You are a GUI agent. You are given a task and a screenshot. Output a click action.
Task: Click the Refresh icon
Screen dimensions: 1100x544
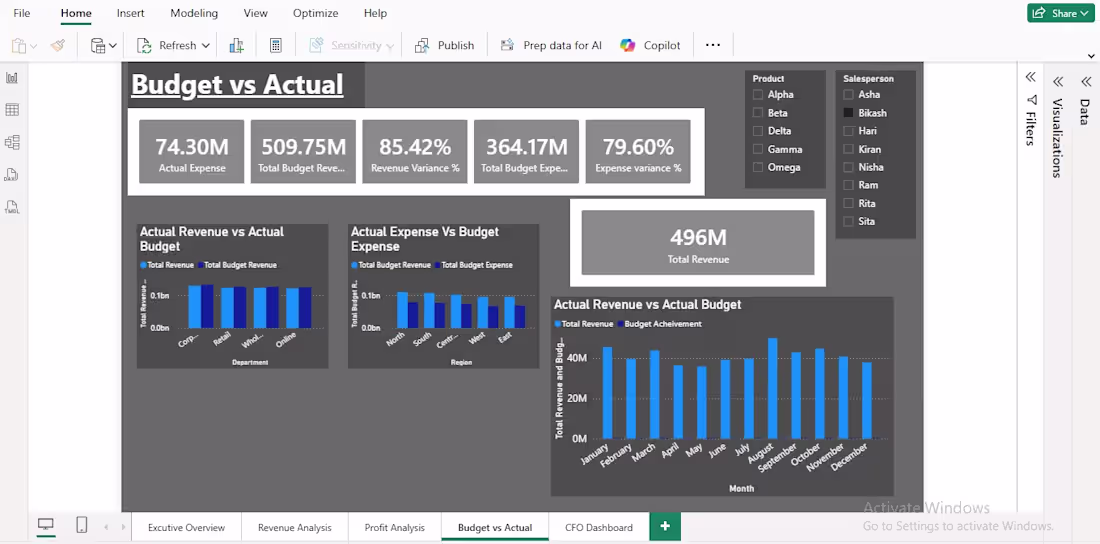pos(145,46)
